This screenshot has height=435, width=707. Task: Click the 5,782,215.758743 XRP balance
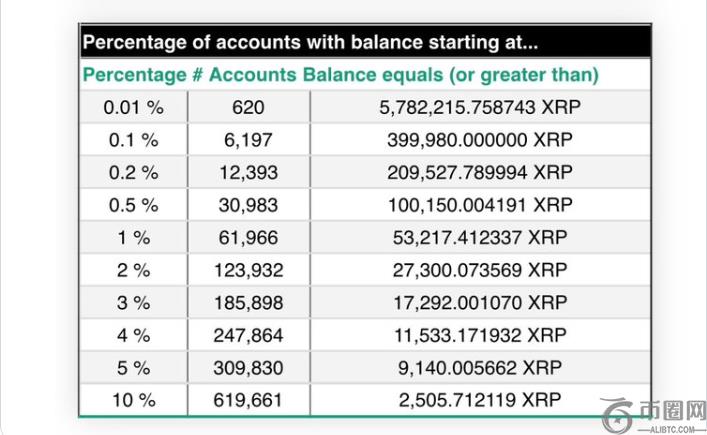click(x=480, y=107)
